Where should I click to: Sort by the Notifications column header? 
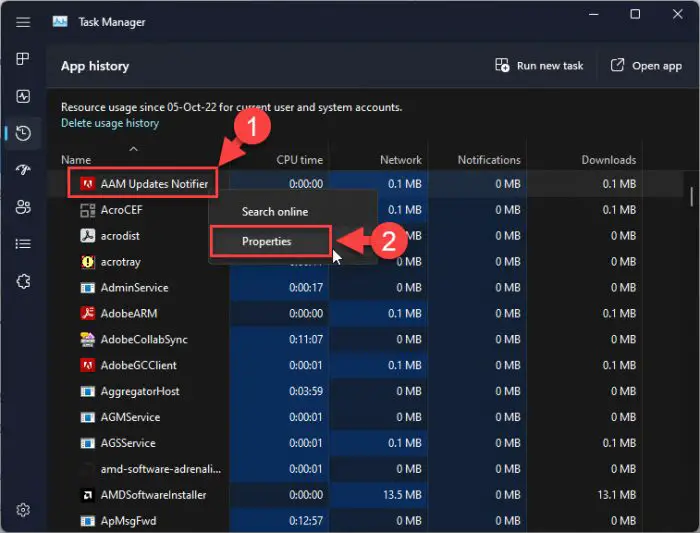point(489,160)
